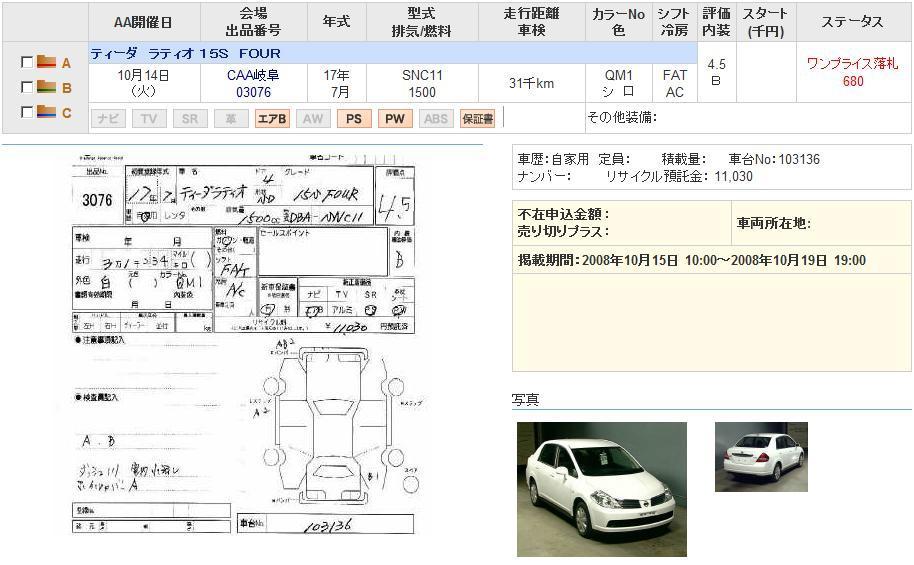Click the 車歴:自家用 text
Screen dimensions: 914x565
[x=553, y=159]
